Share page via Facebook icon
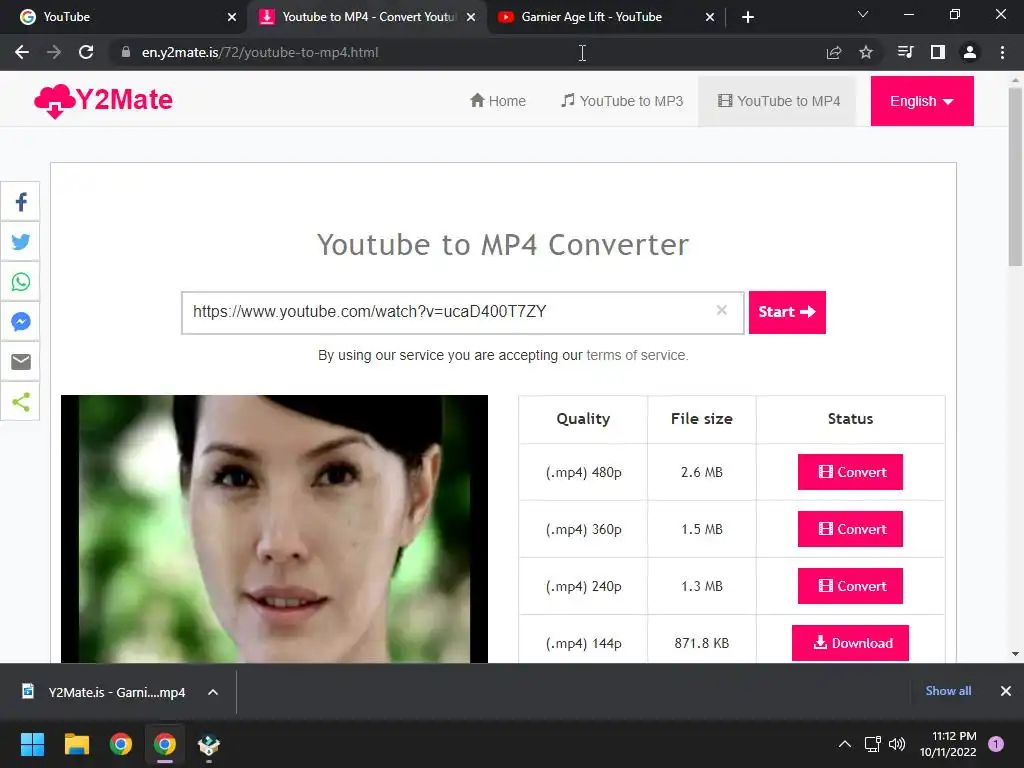This screenshot has width=1024, height=768. 20,202
